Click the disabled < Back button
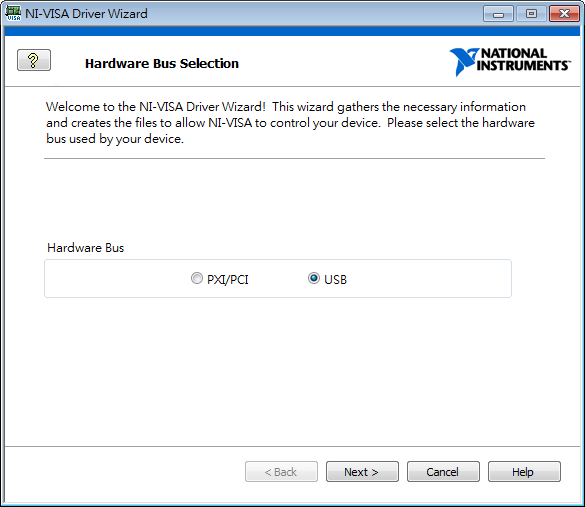Viewport: 585px width, 507px height. point(281,472)
